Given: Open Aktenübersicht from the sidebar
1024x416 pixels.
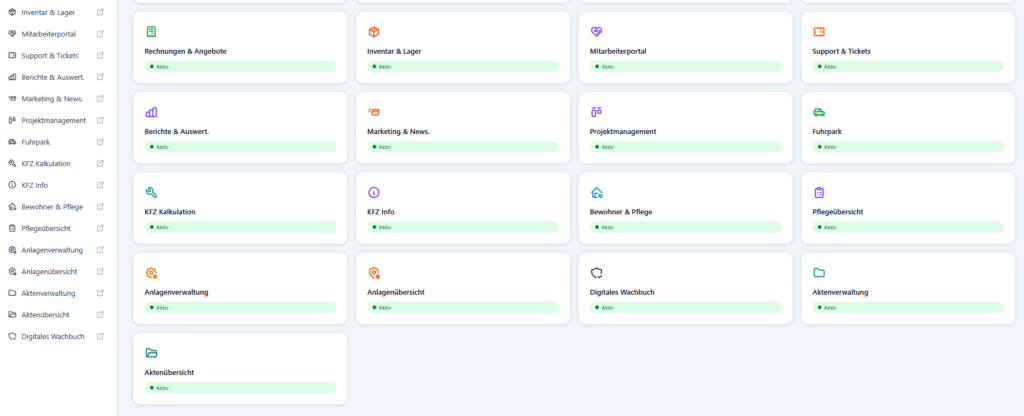Looking at the screenshot, I should point(46,315).
